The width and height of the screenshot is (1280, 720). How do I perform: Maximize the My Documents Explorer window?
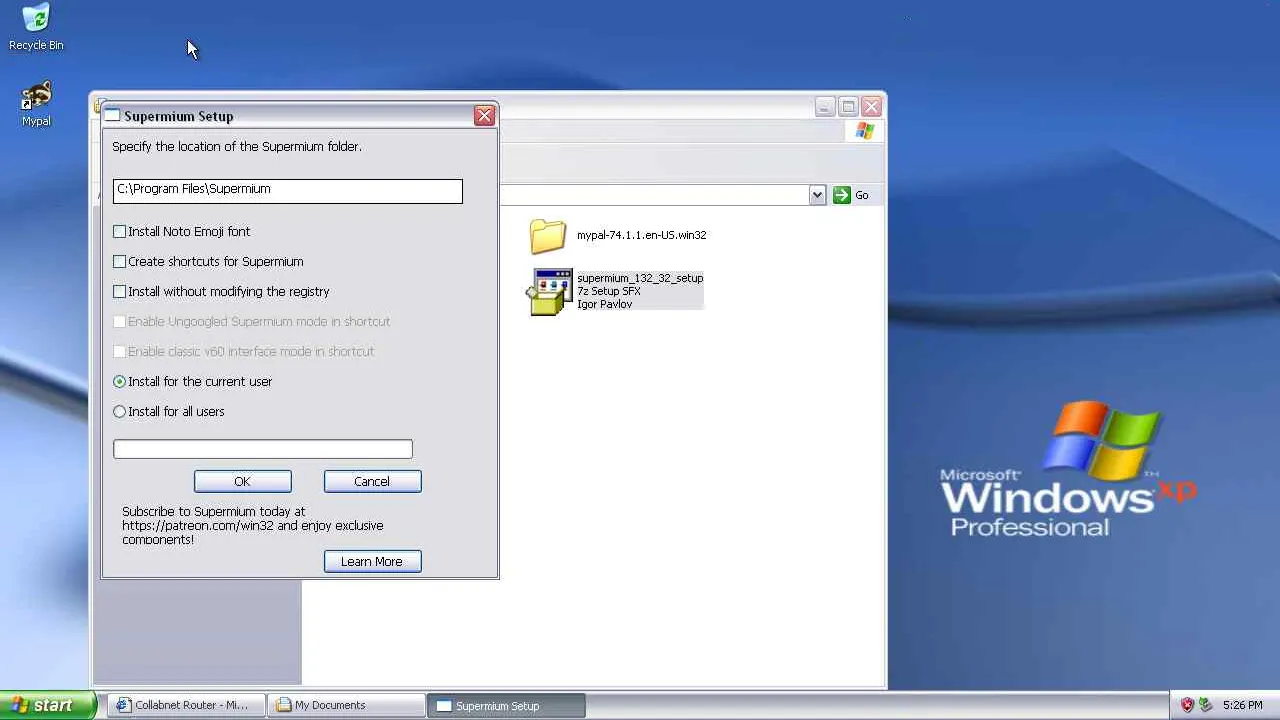click(x=848, y=107)
